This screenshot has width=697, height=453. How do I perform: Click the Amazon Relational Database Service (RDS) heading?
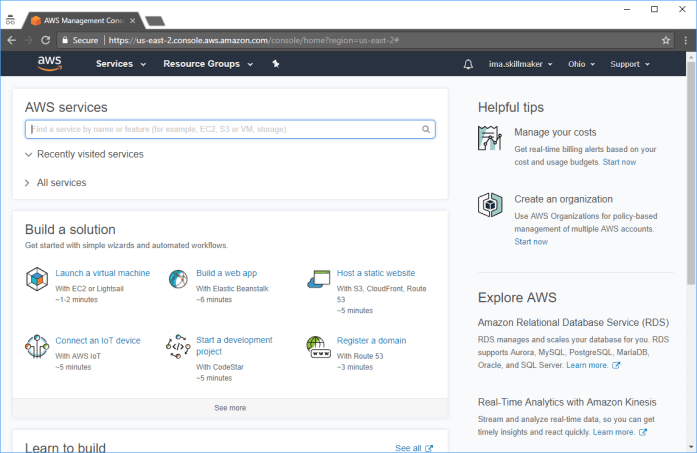[573, 323]
